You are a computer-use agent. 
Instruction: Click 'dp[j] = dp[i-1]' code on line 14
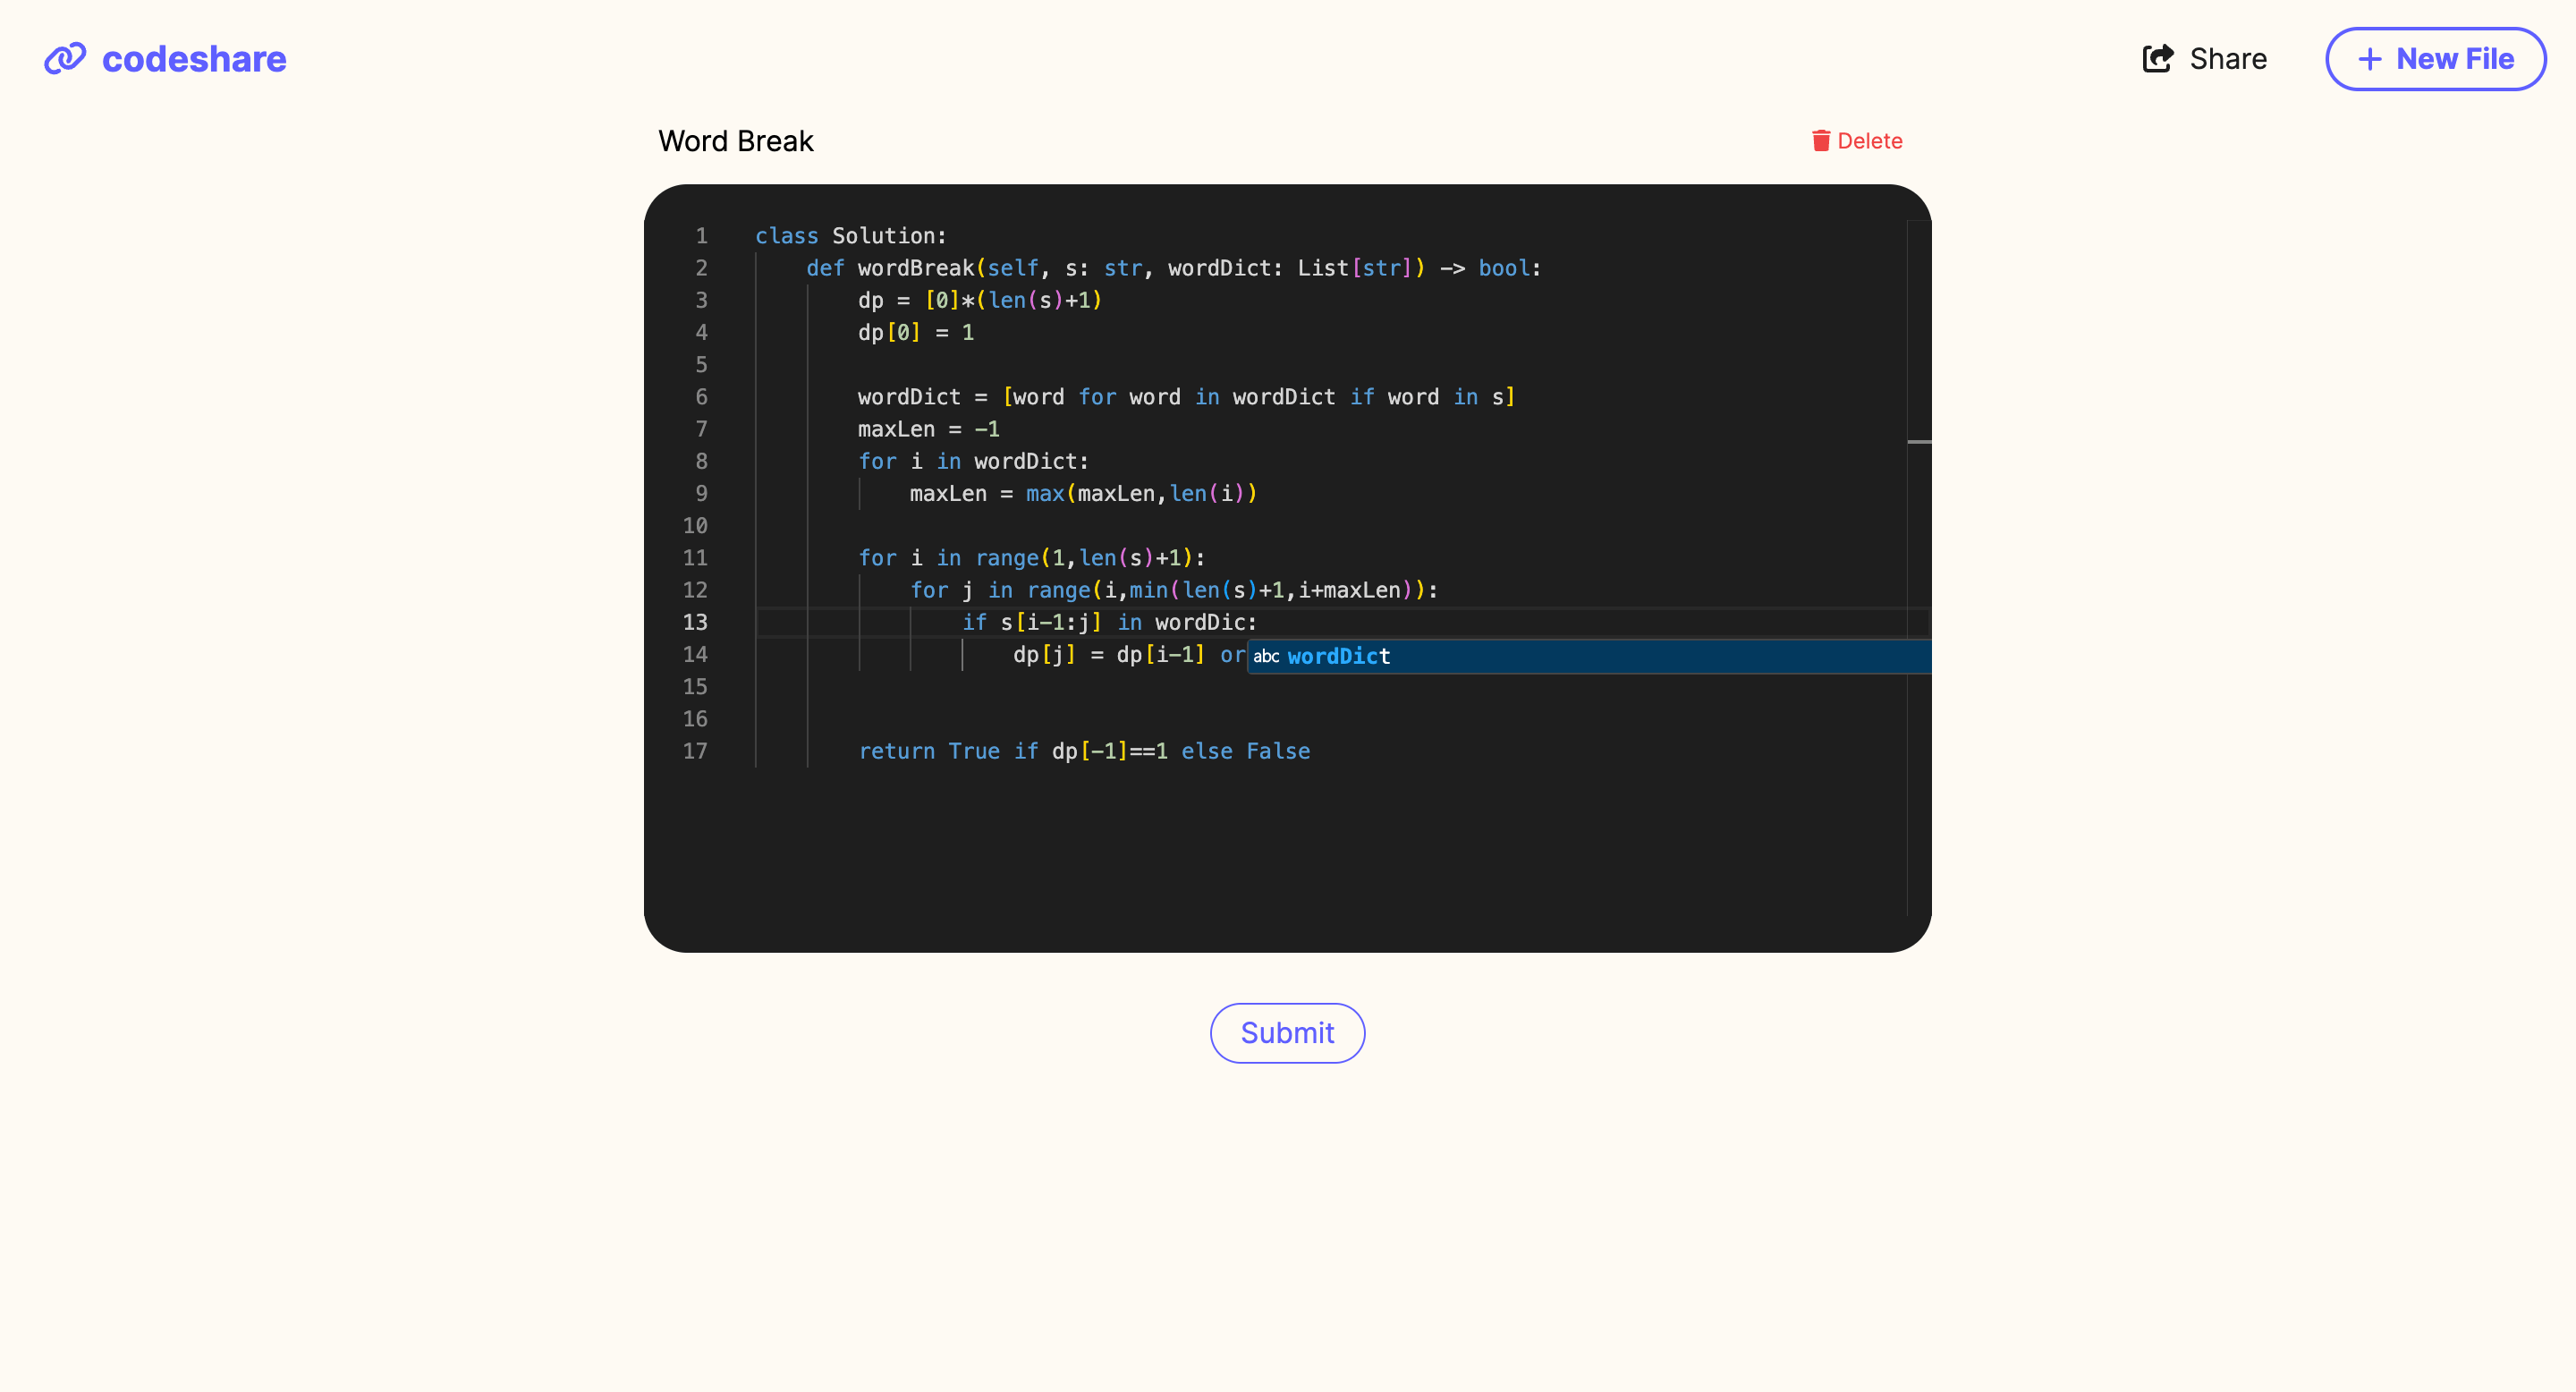tap(1109, 654)
